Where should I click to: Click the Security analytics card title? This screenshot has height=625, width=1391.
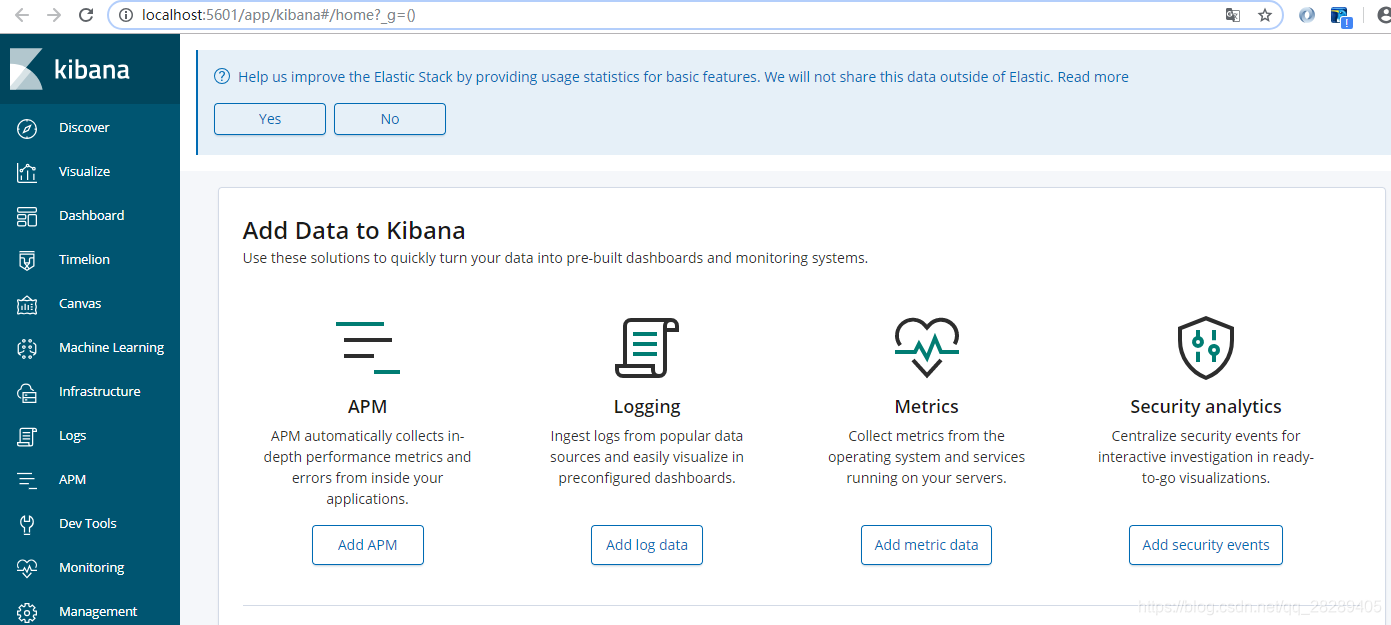(1206, 407)
